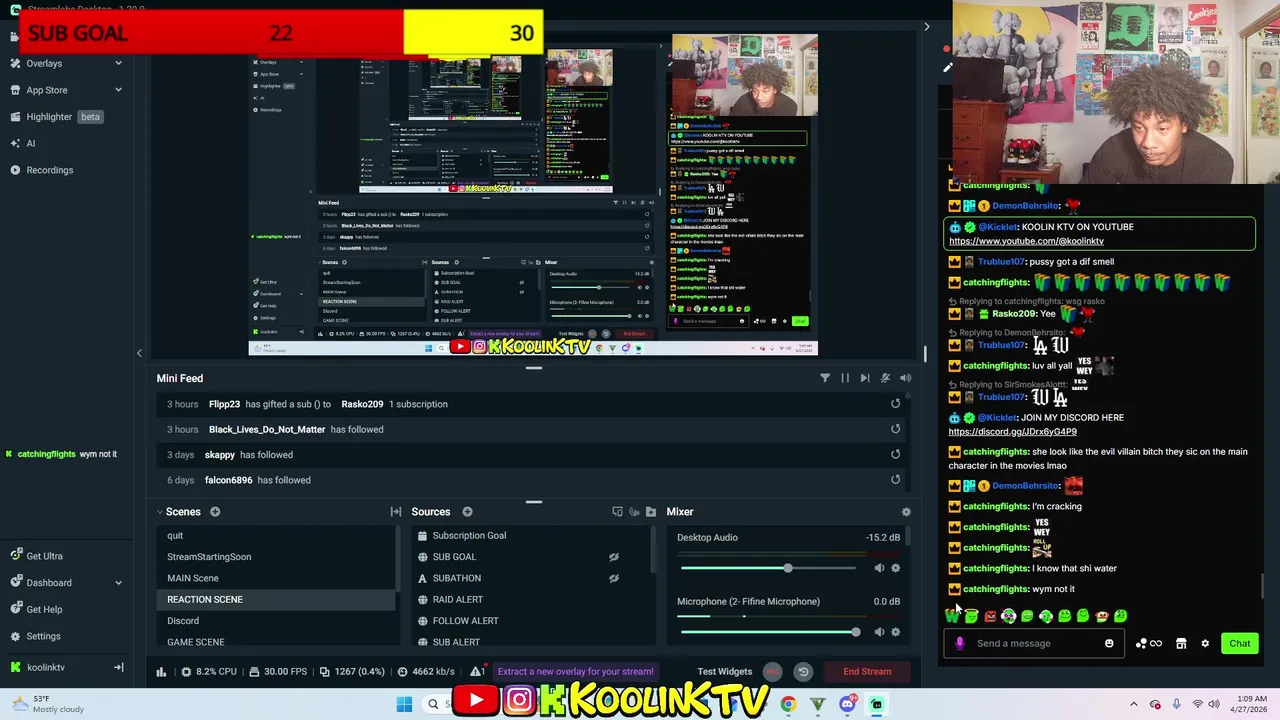Toggle the REC recording button

point(772,672)
